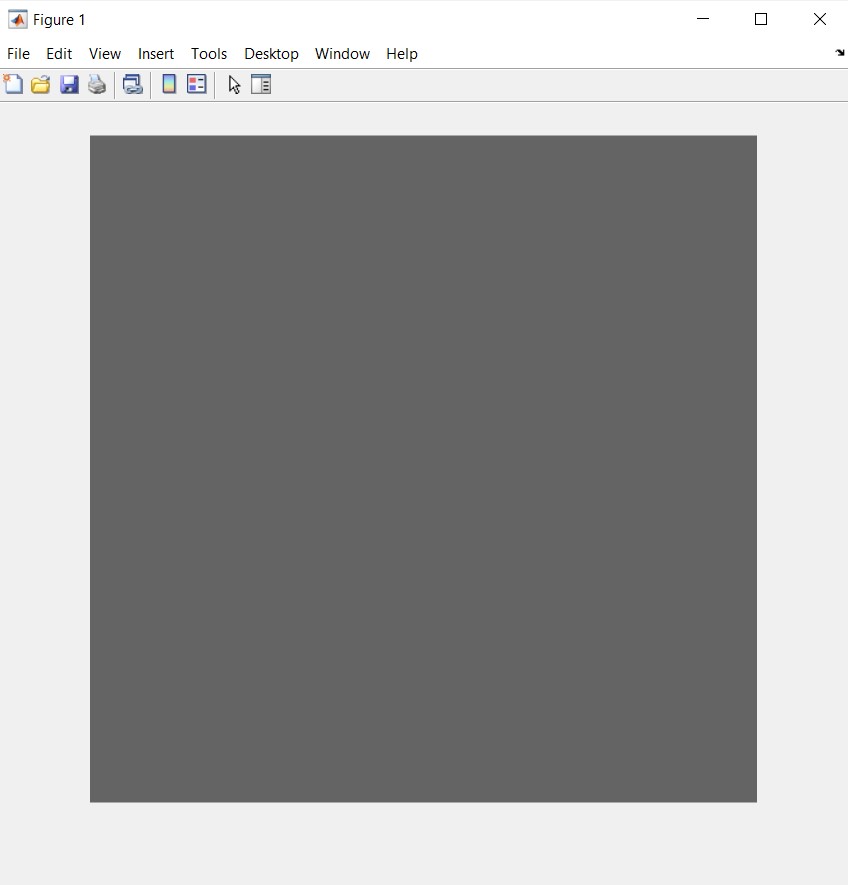Screen dimensions: 848x885
Task: Open the Insert menu
Action: pyautogui.click(x=156, y=54)
